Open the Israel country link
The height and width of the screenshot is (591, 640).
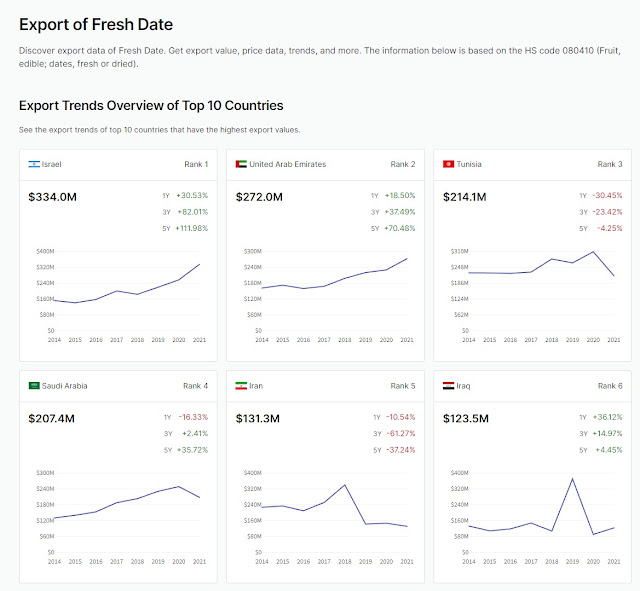52,164
